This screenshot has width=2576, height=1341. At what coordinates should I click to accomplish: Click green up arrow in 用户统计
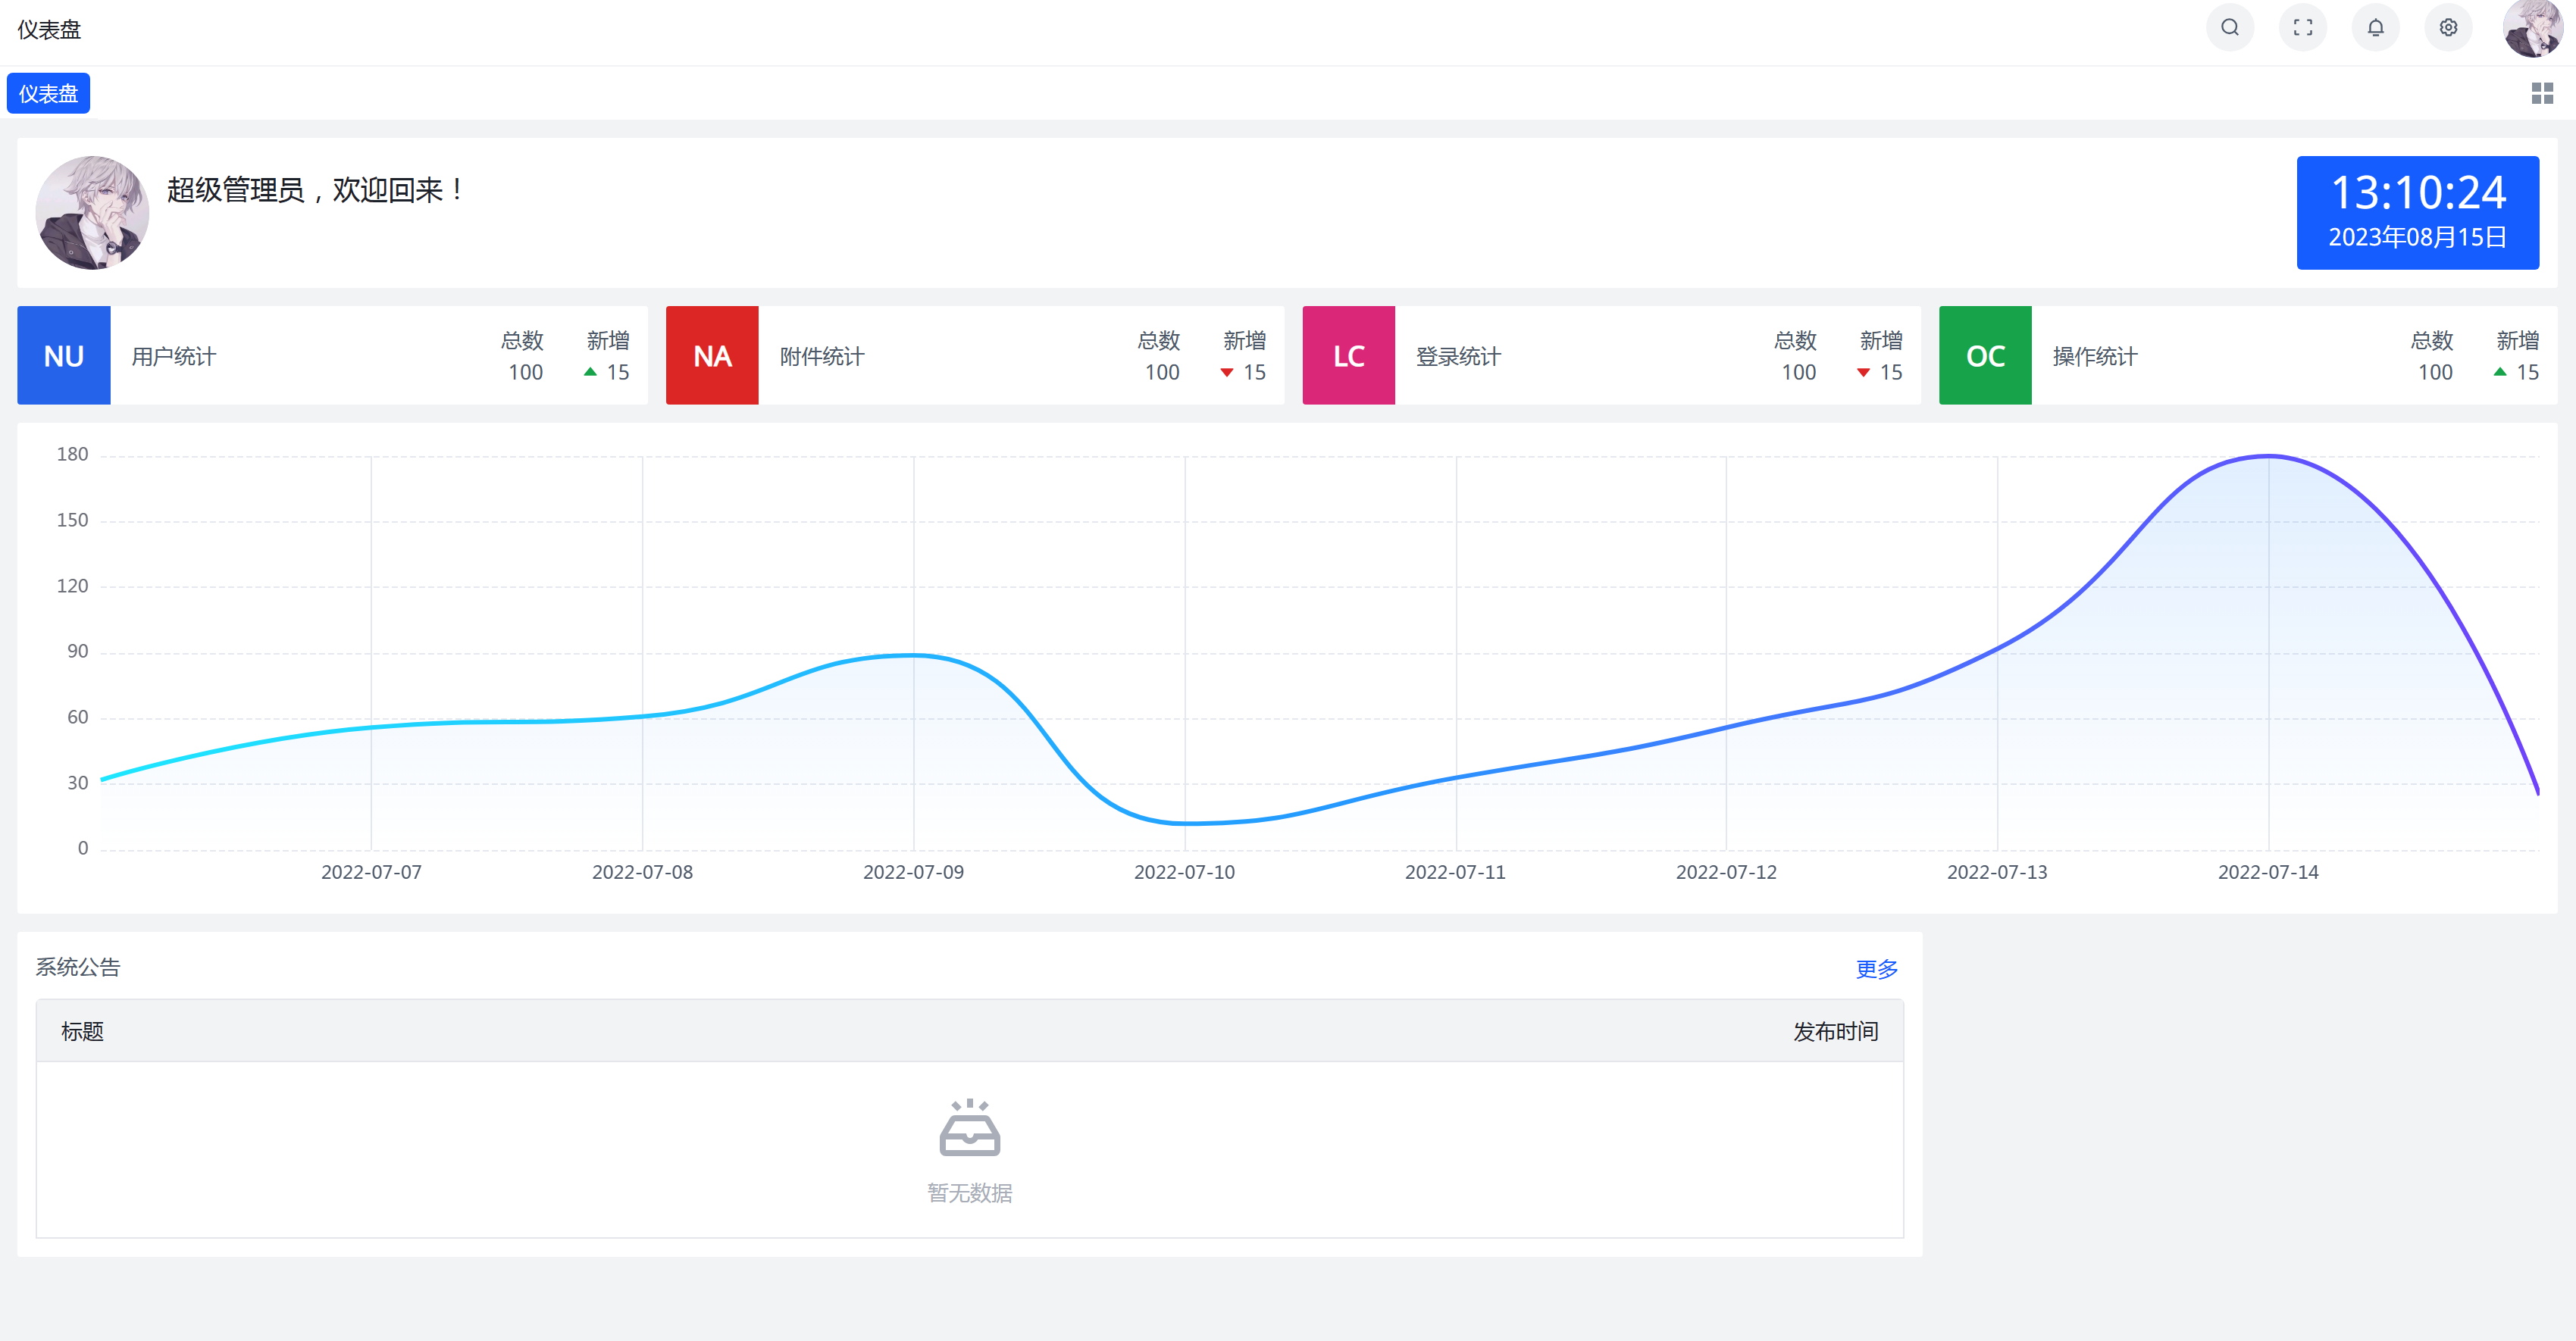590,372
